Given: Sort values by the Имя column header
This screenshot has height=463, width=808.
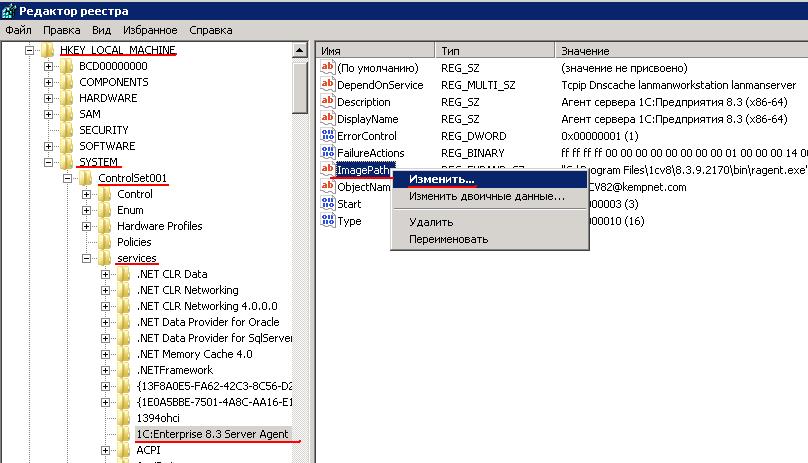Looking at the screenshot, I should point(375,51).
